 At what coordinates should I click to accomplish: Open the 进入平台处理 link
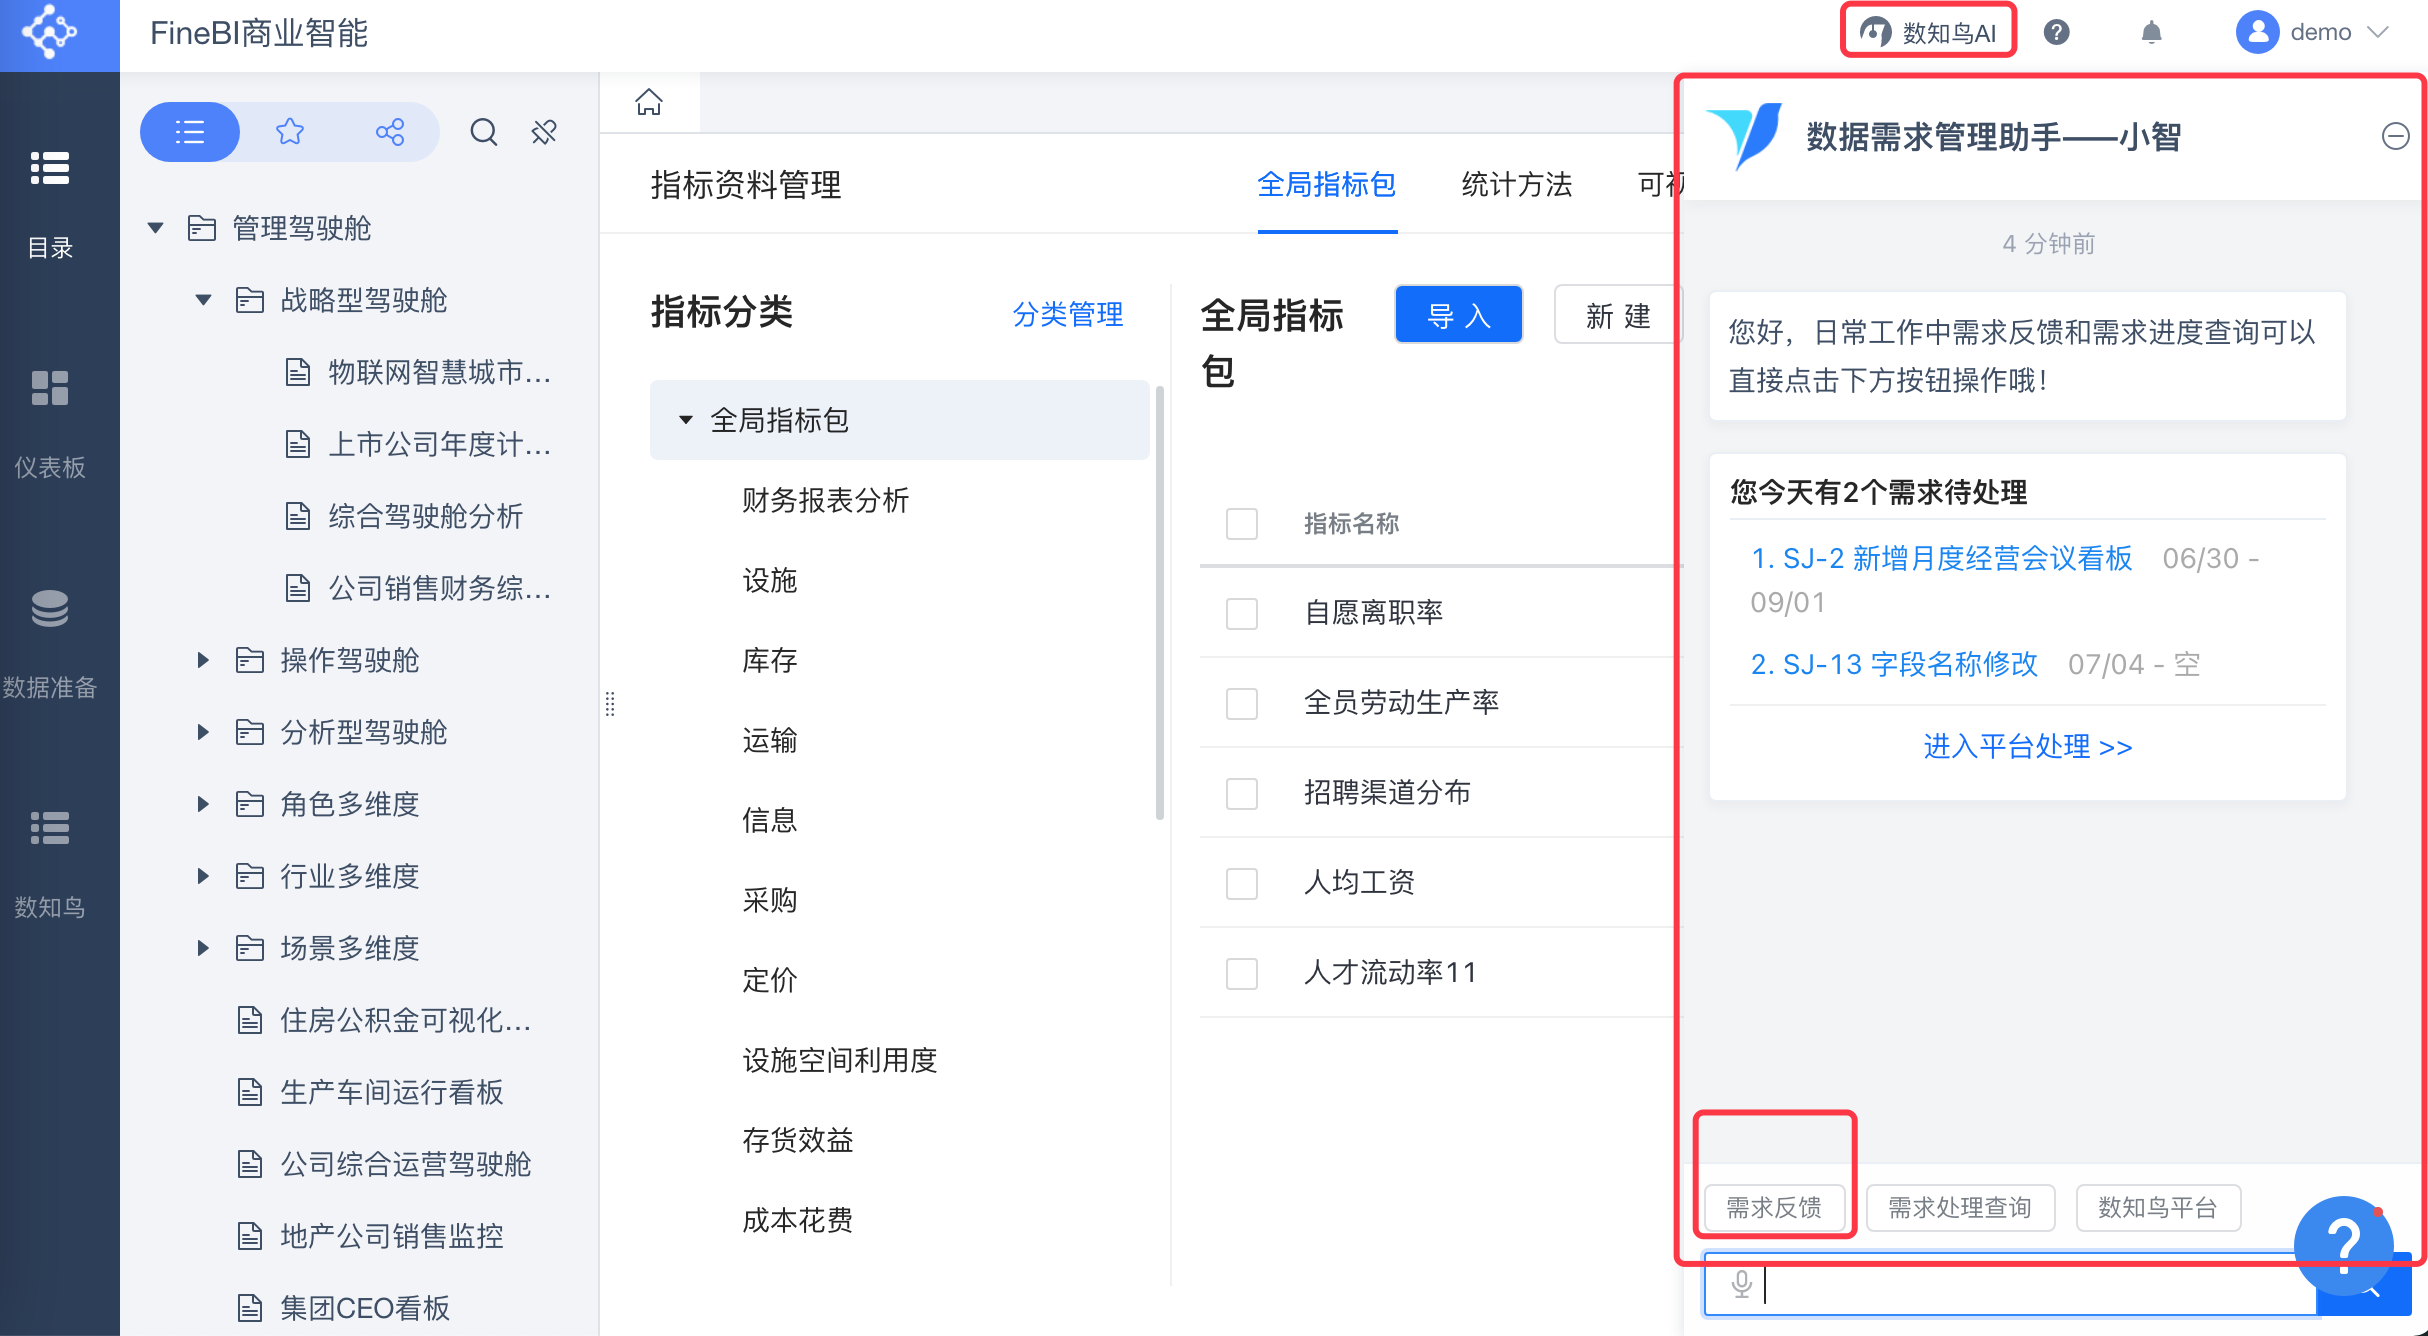pyautogui.click(x=2027, y=746)
